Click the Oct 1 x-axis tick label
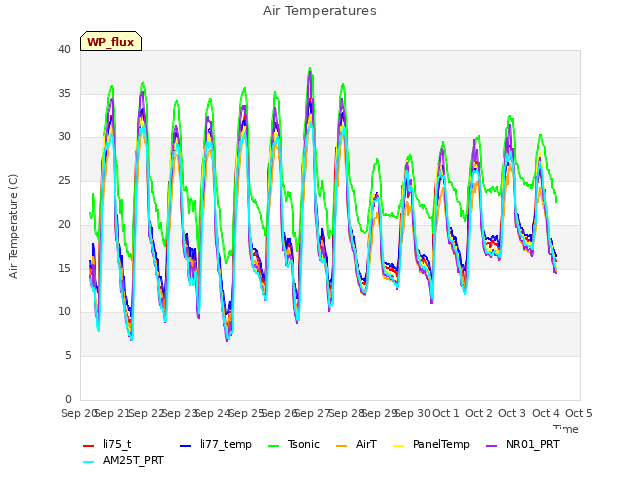Screen dimensions: 640x480 (446, 413)
